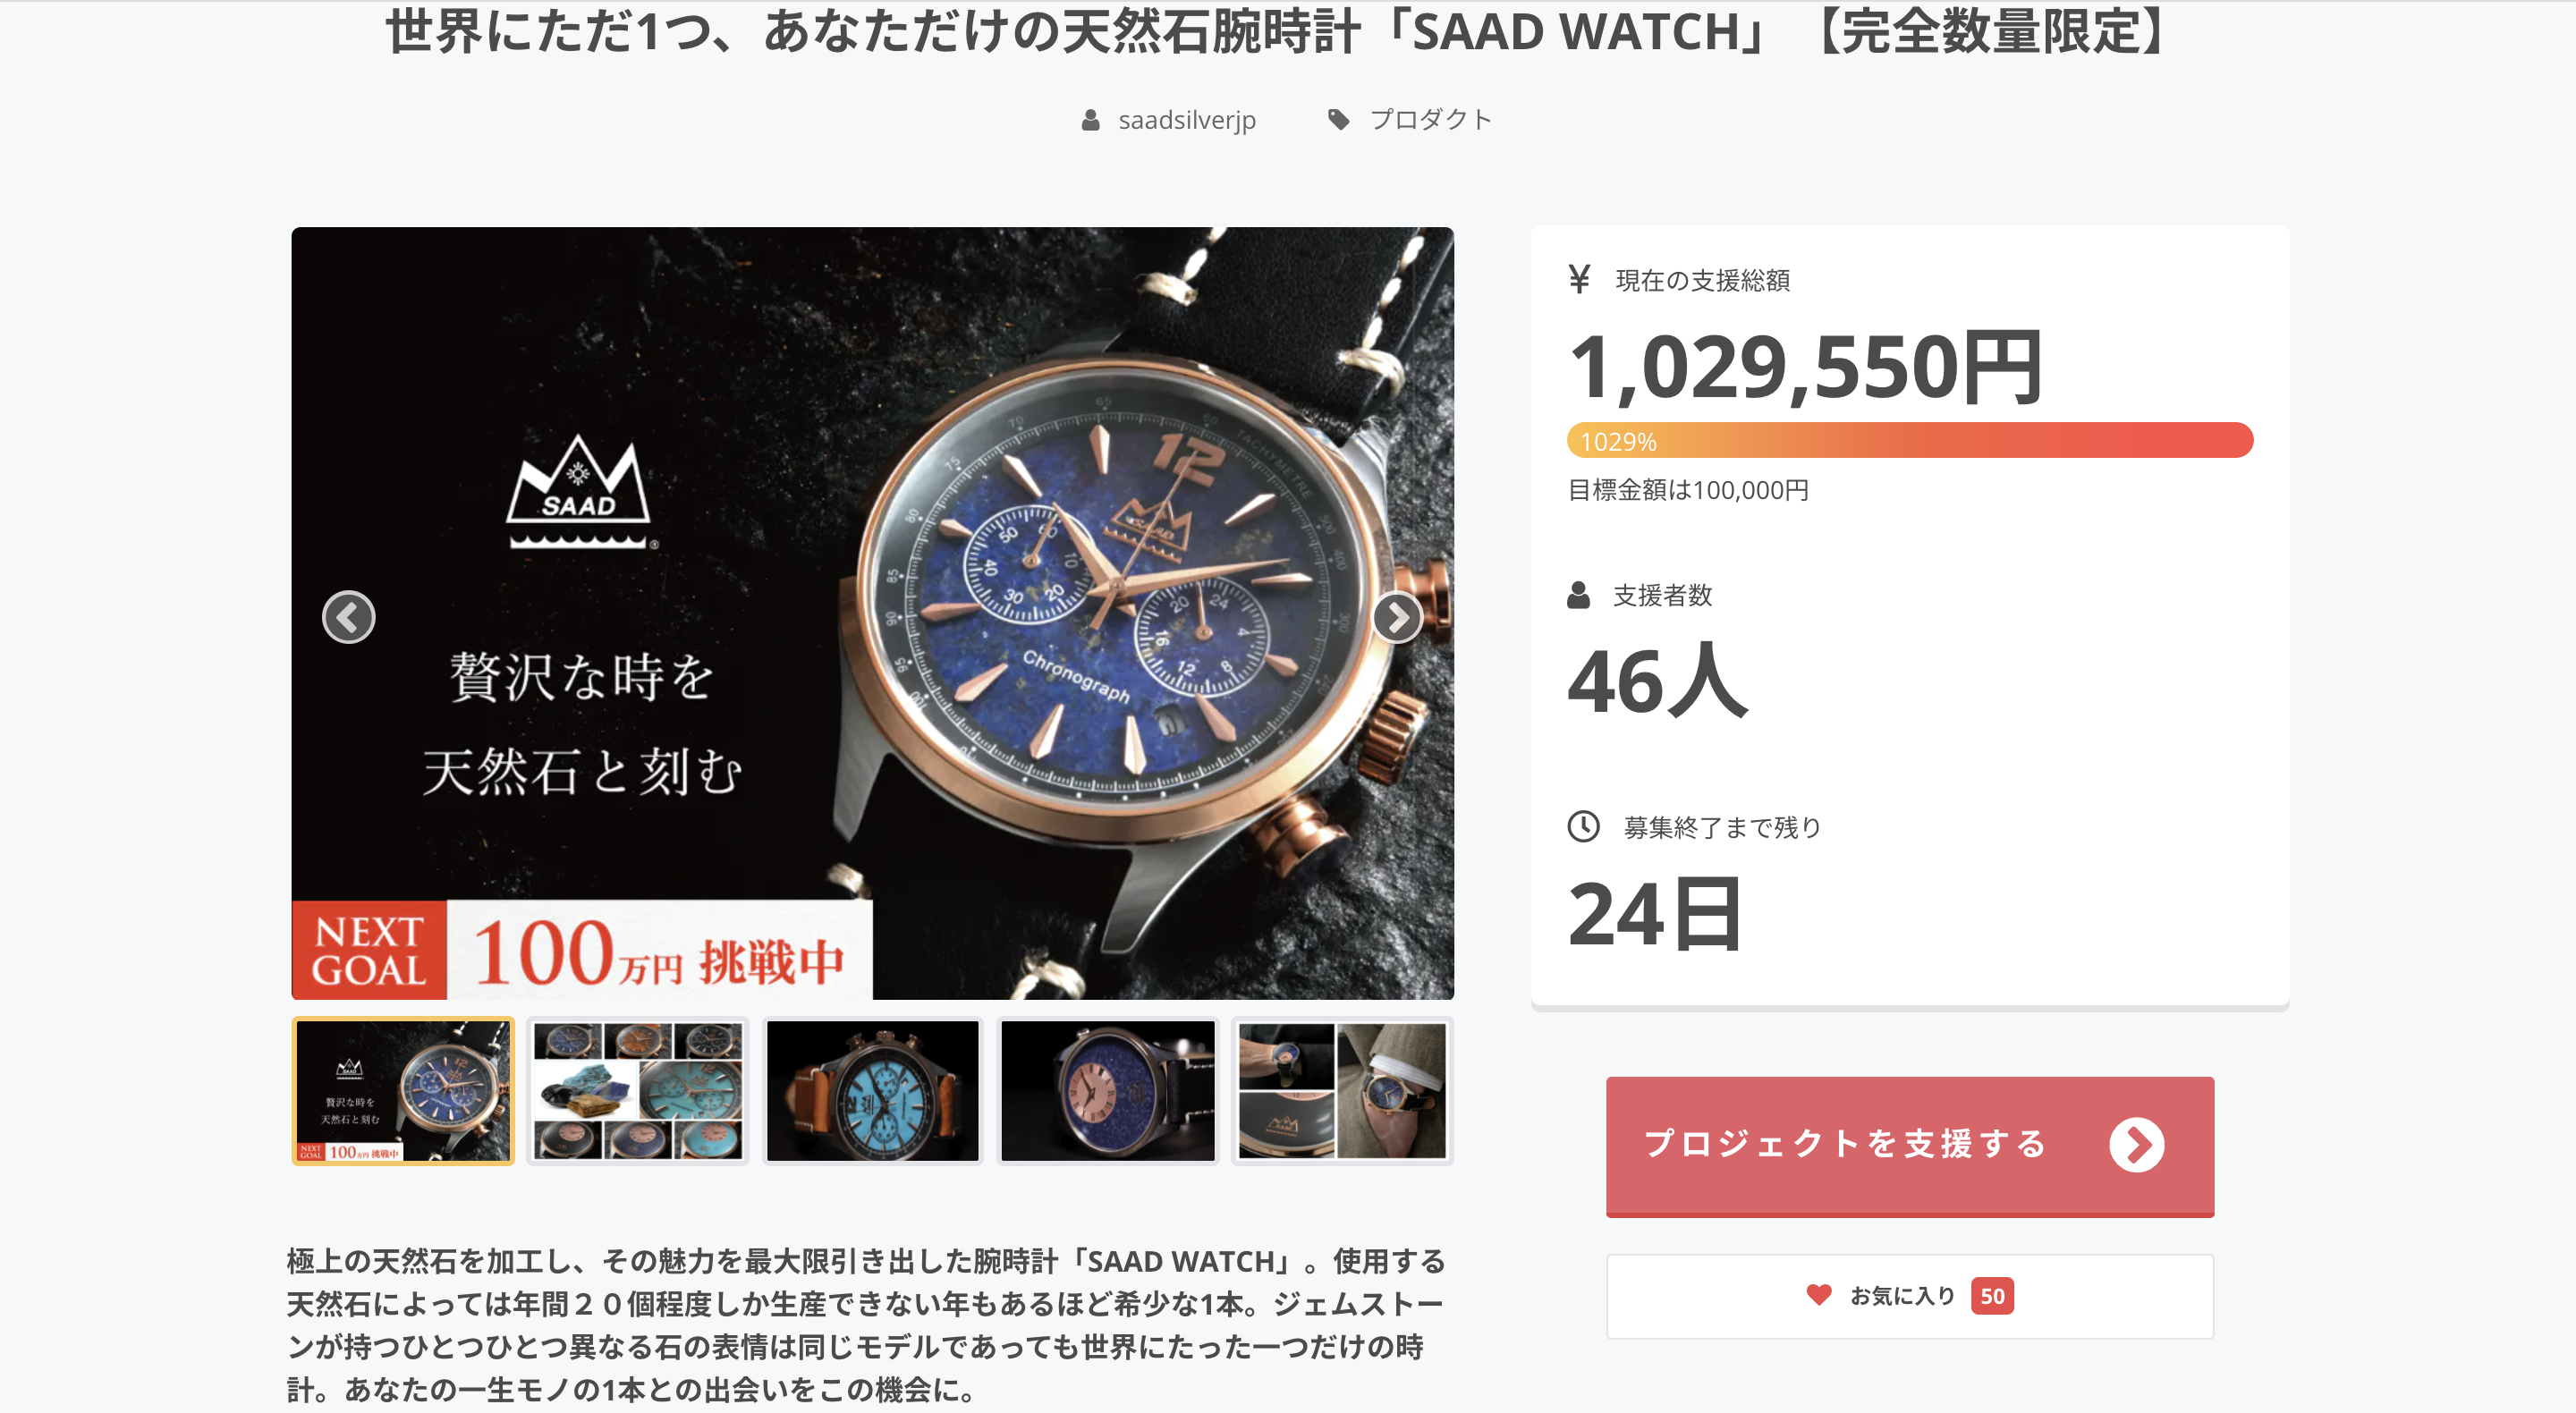Open the saadsilverjp profile link

coord(1186,120)
